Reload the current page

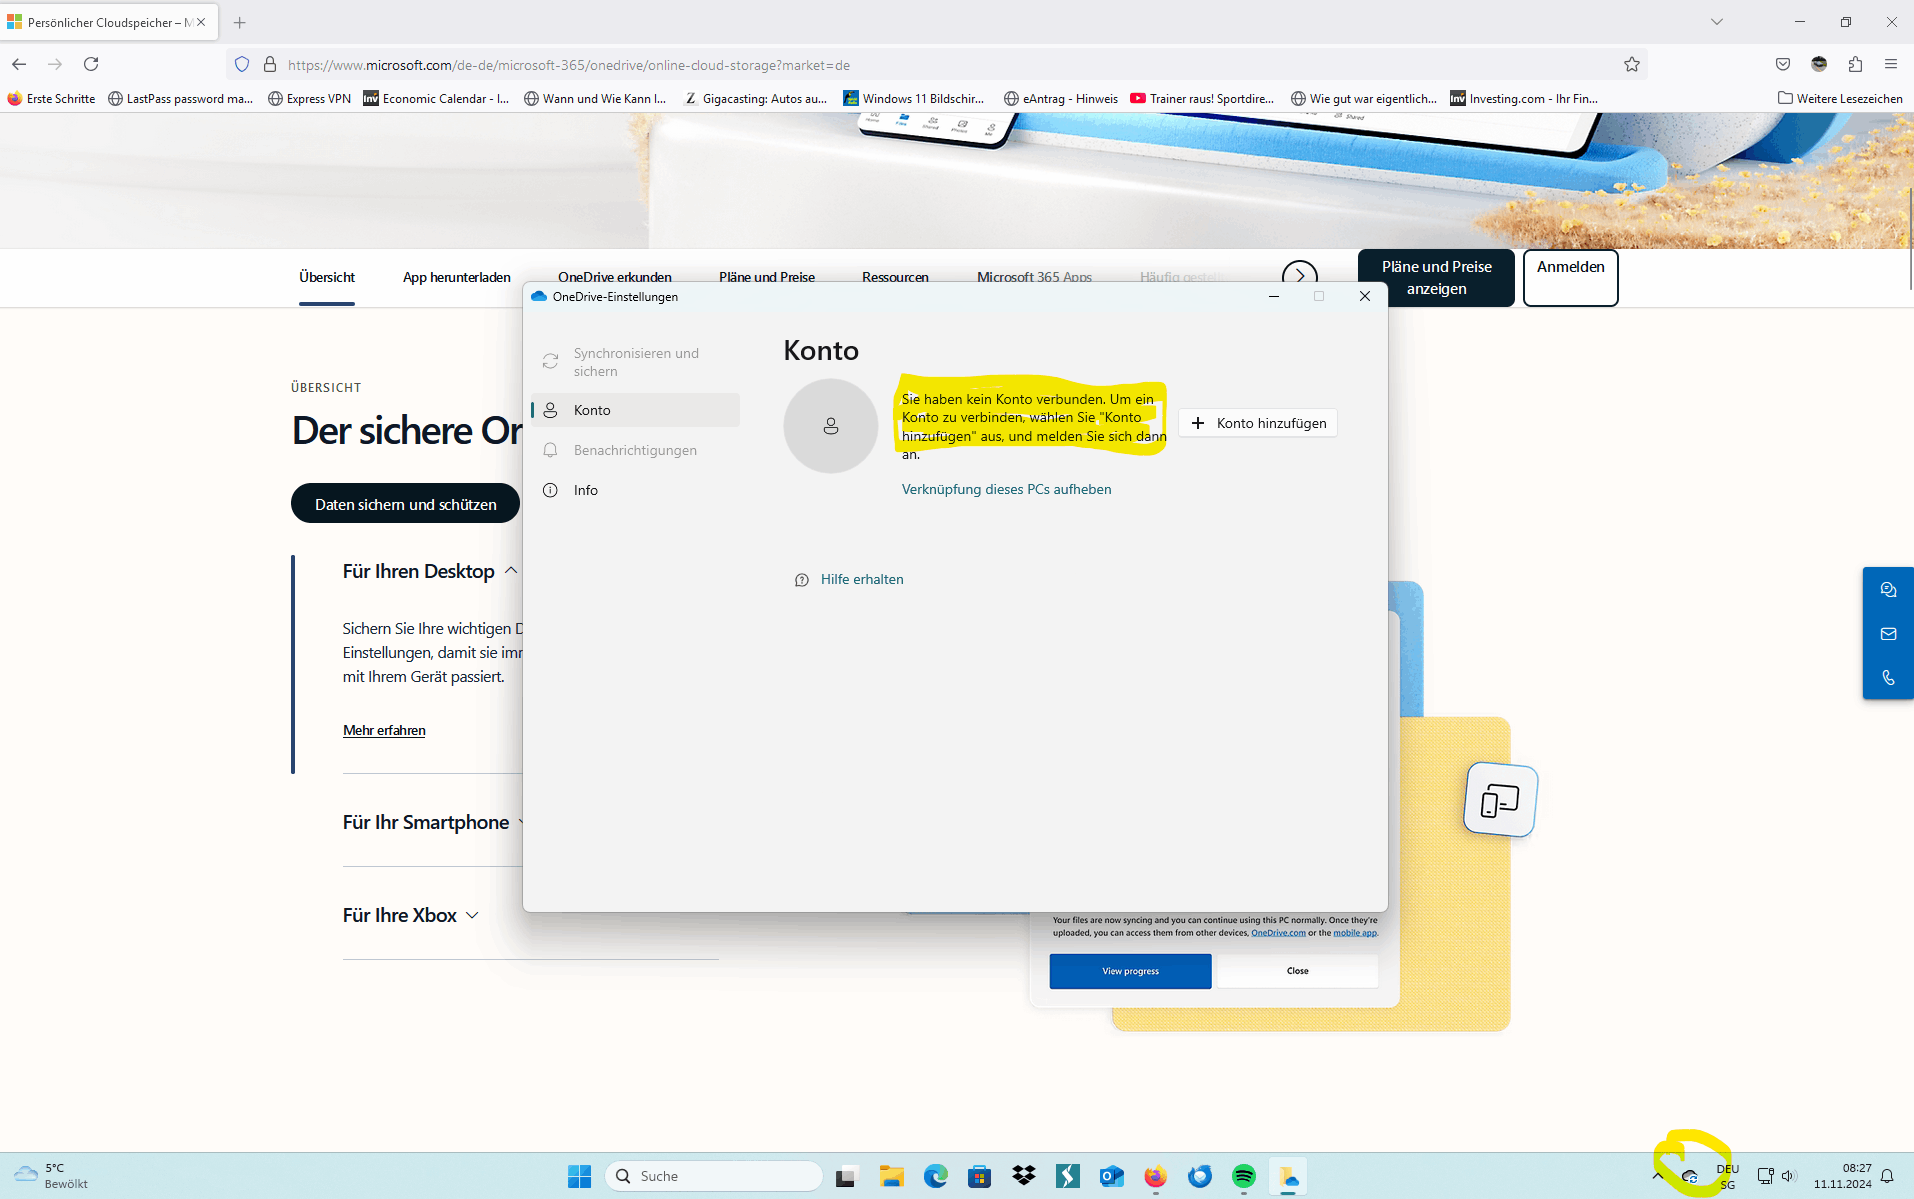coord(91,64)
